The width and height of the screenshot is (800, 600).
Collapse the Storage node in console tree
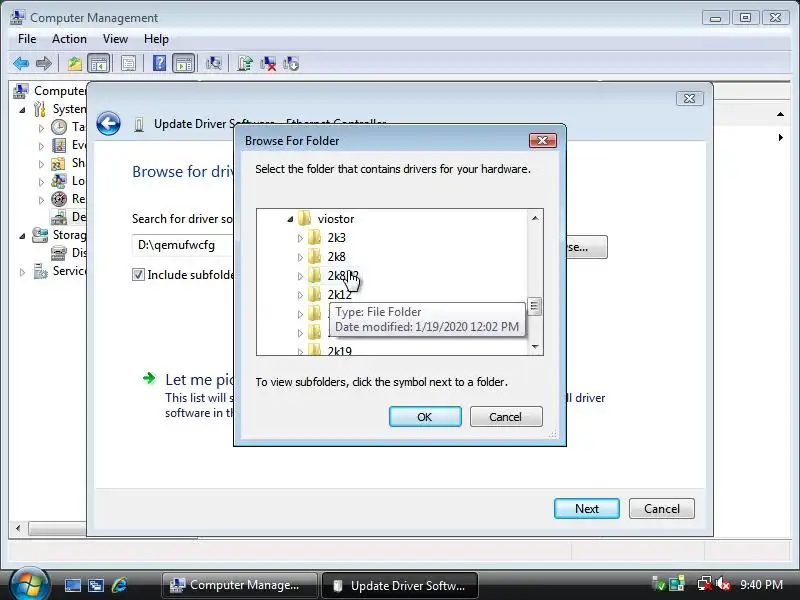[22, 236]
